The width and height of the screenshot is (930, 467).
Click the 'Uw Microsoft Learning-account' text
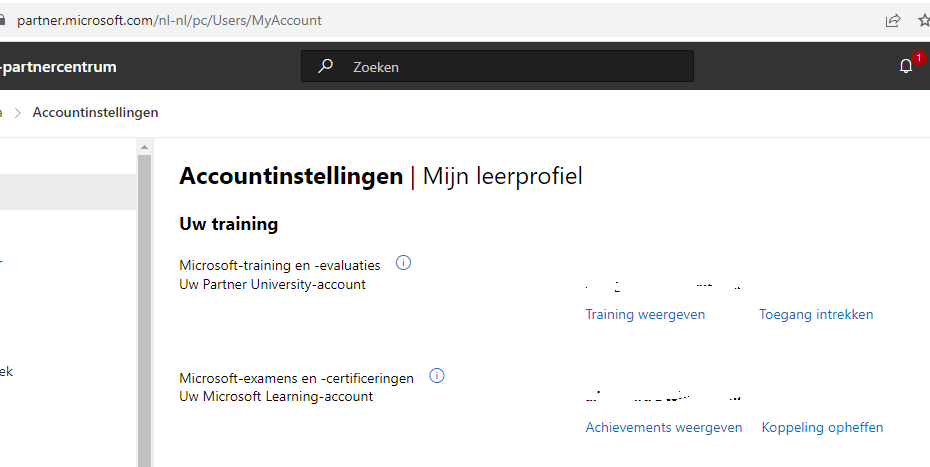click(x=276, y=396)
